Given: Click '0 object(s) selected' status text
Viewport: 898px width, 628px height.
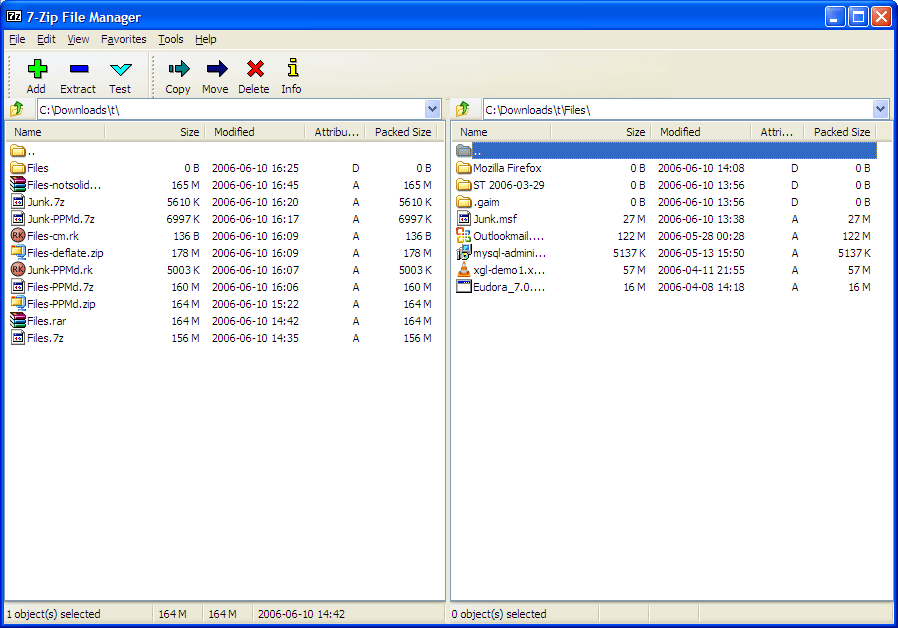Looking at the screenshot, I should click(x=499, y=614).
